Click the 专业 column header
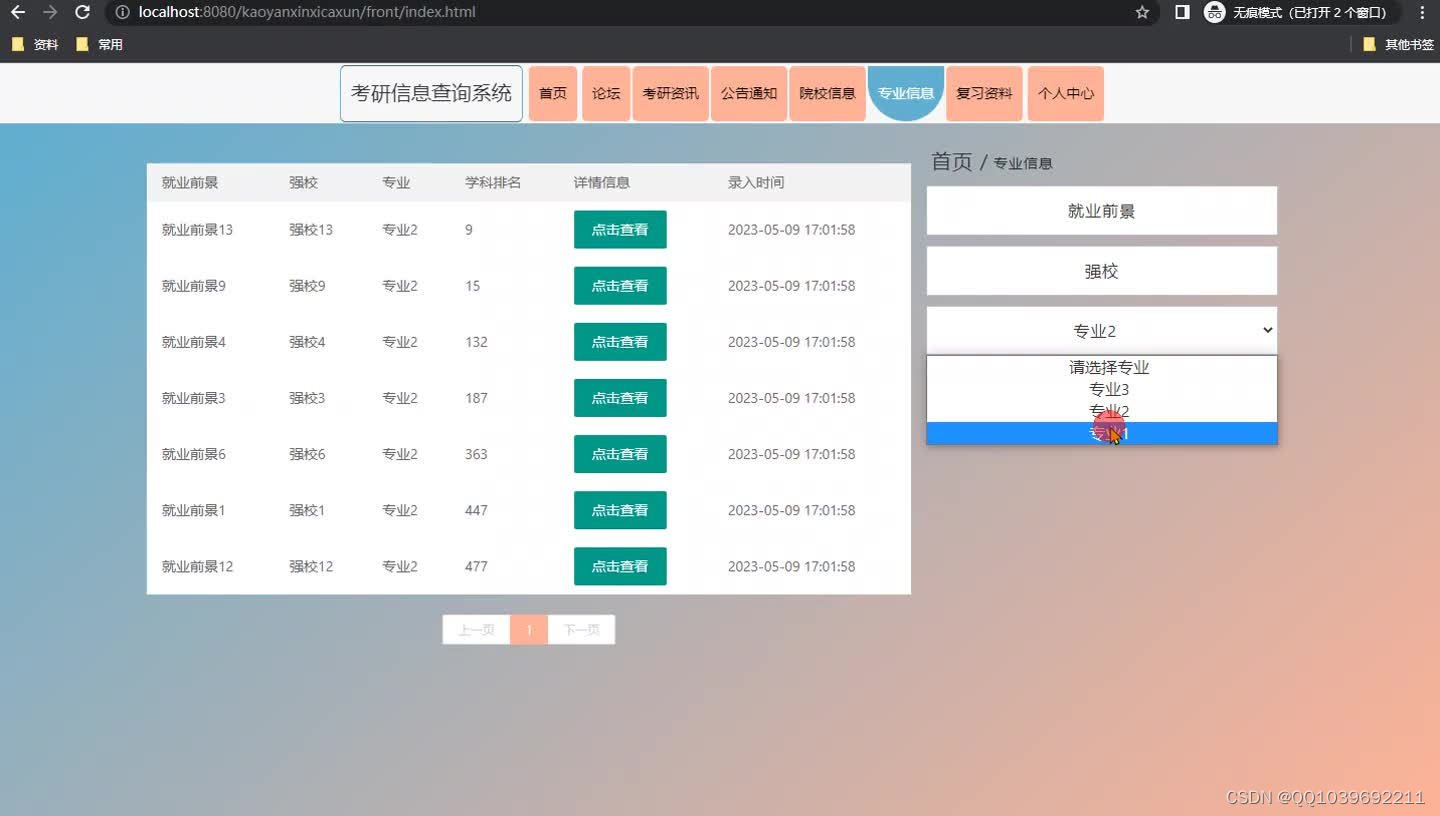This screenshot has width=1440, height=816. click(396, 182)
